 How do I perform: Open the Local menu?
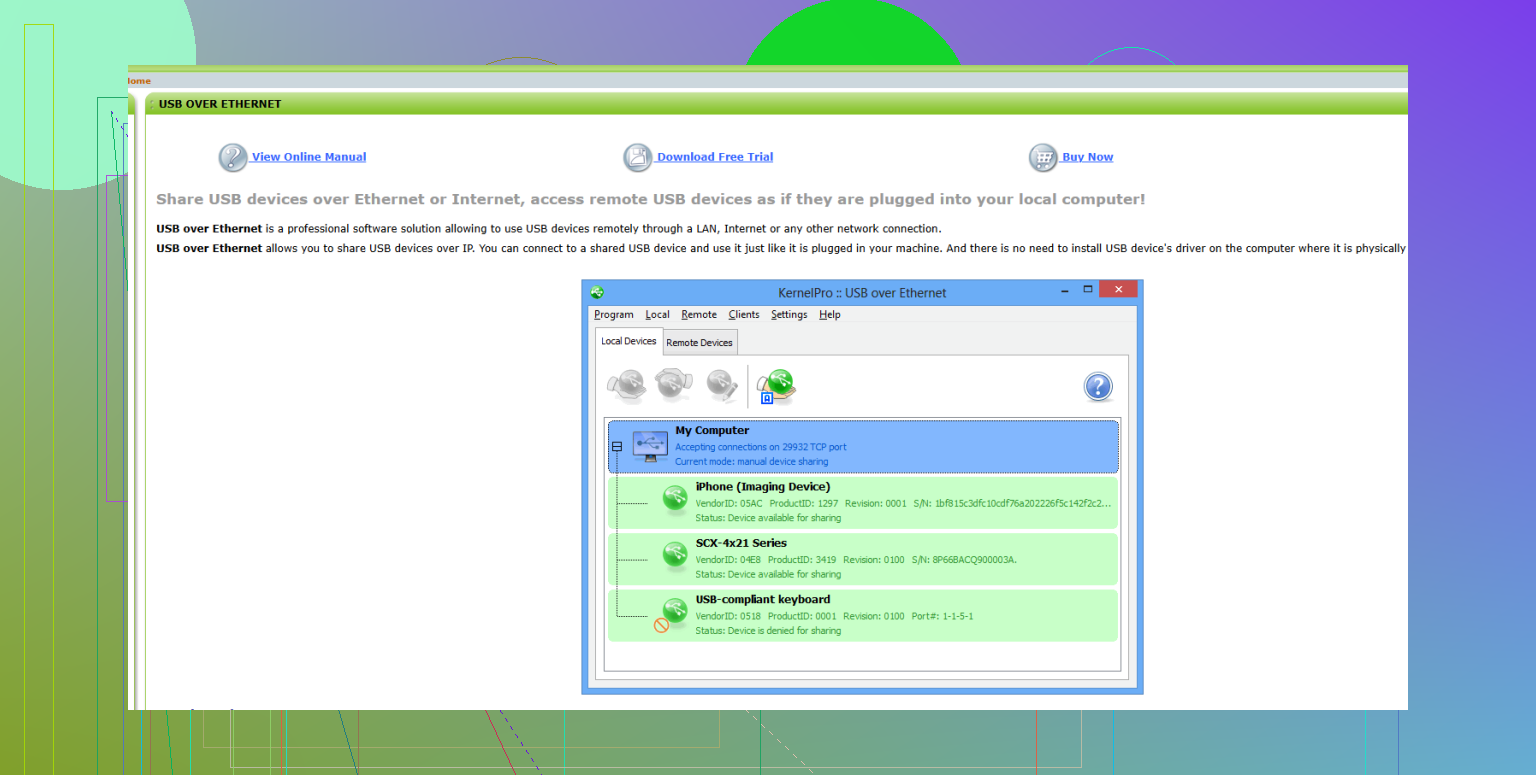(x=657, y=315)
